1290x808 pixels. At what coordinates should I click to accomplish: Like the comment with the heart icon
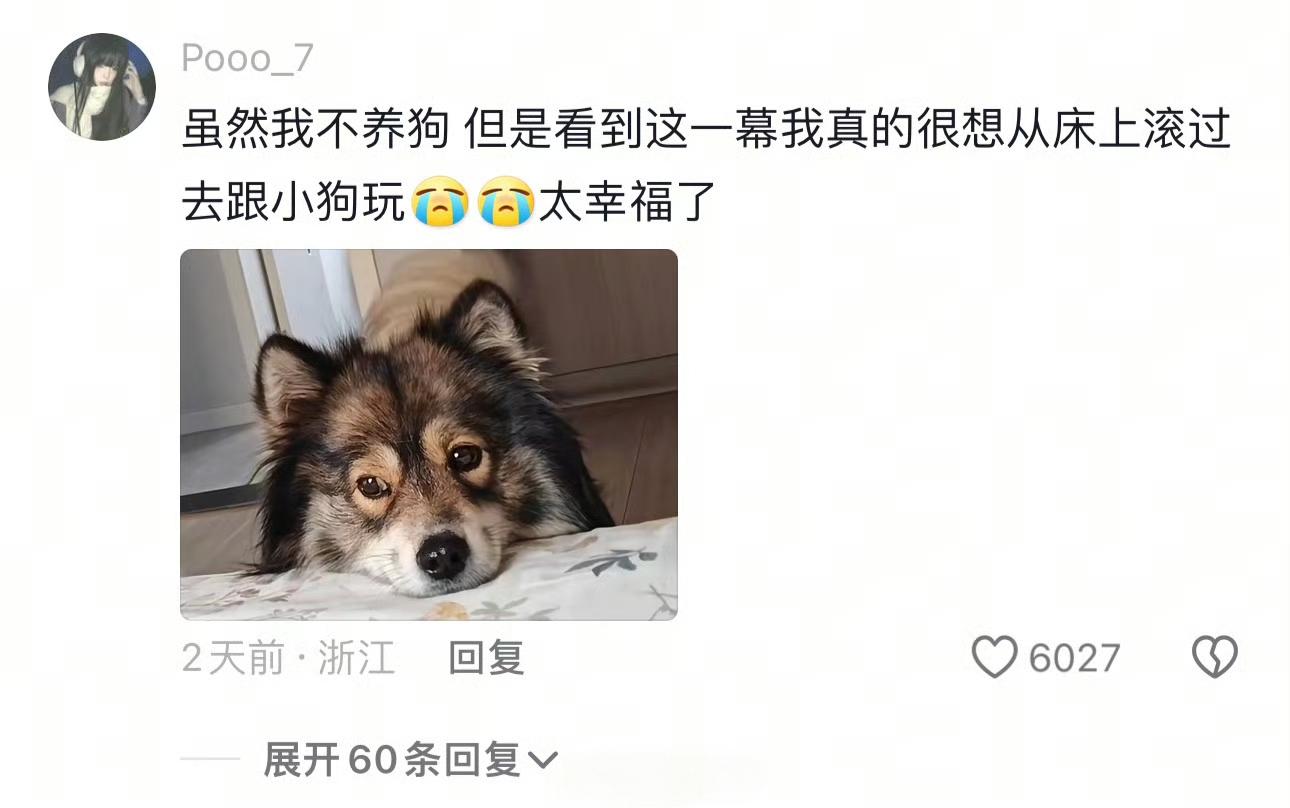[994, 657]
